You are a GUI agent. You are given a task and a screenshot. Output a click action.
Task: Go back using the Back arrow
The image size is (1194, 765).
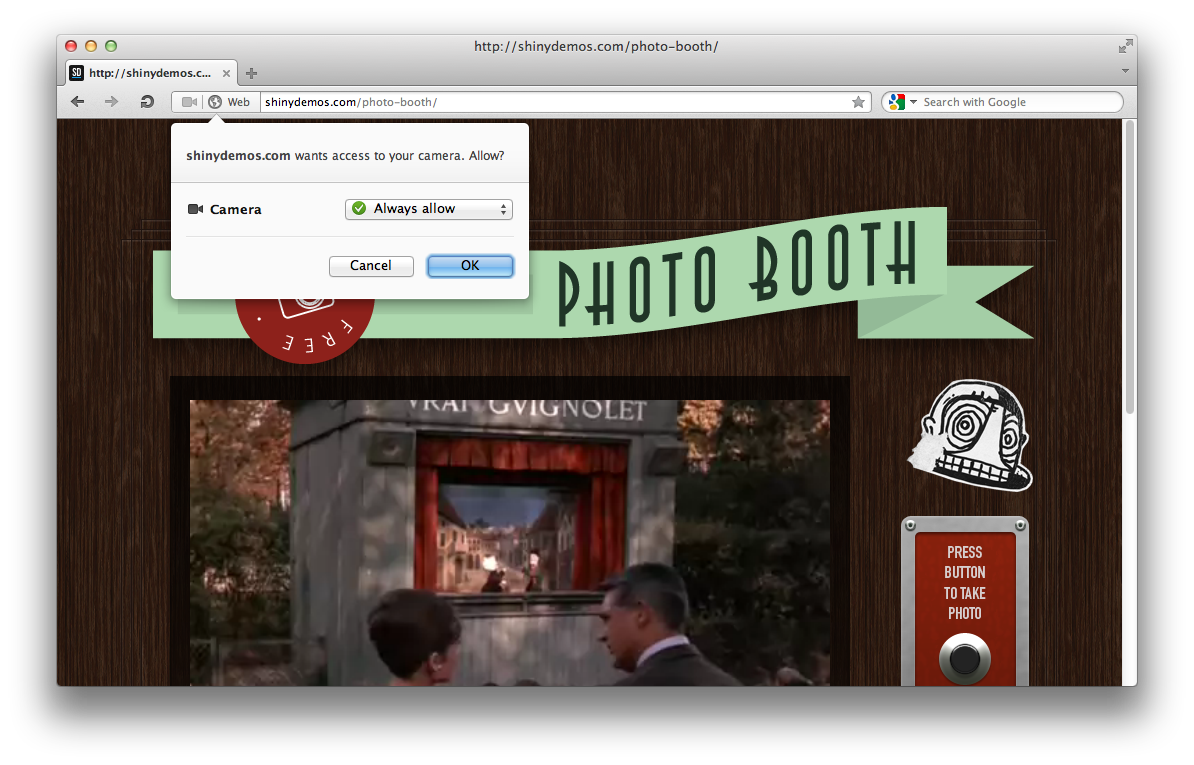pos(78,102)
